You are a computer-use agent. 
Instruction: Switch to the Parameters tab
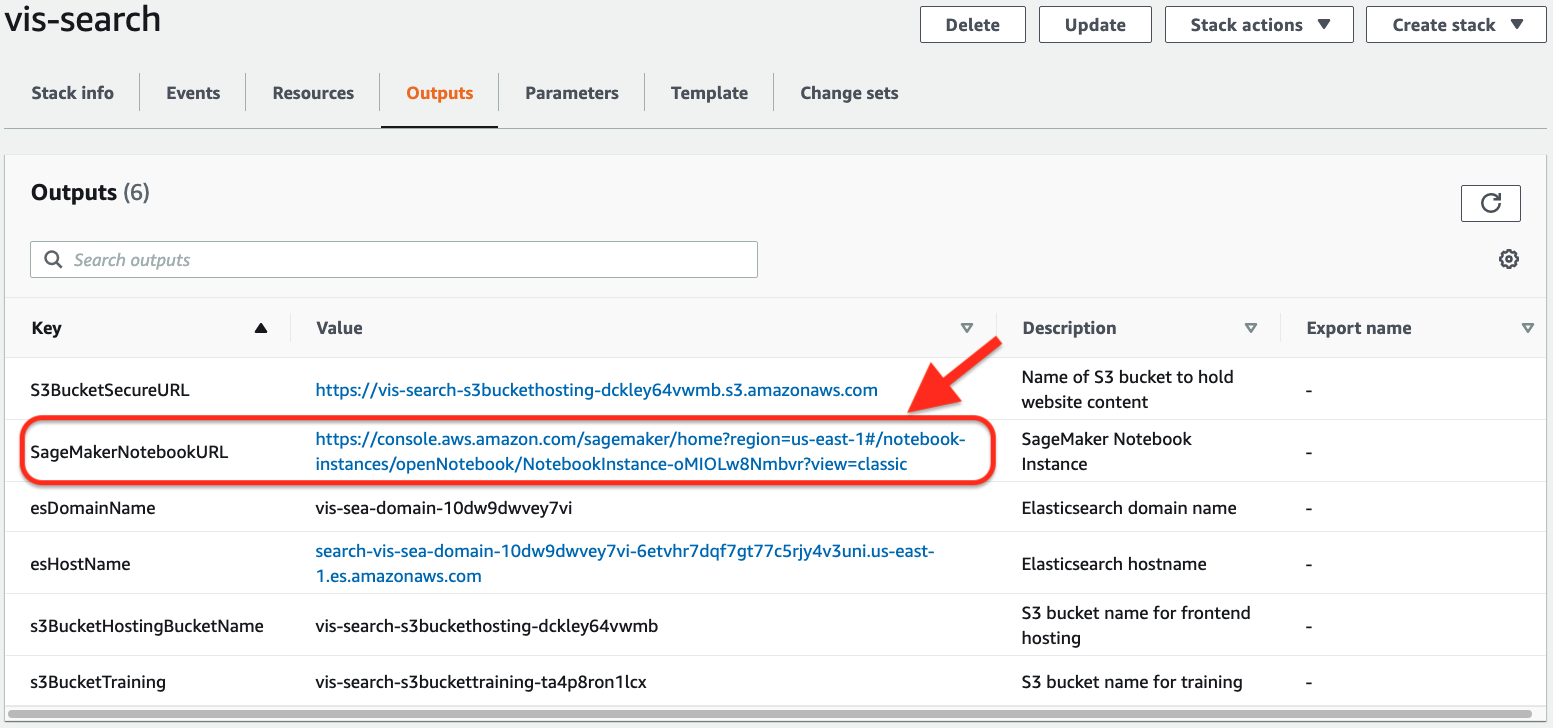572,93
